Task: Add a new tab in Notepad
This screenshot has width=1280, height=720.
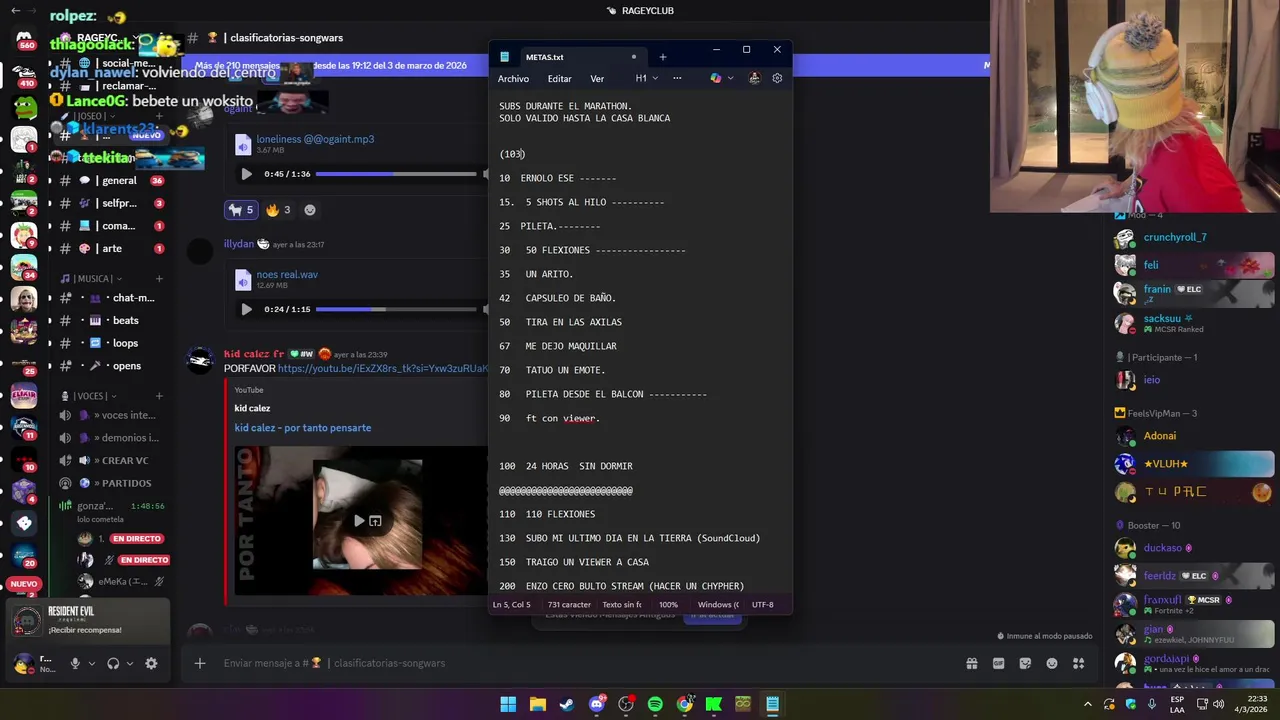Action: 662,57
